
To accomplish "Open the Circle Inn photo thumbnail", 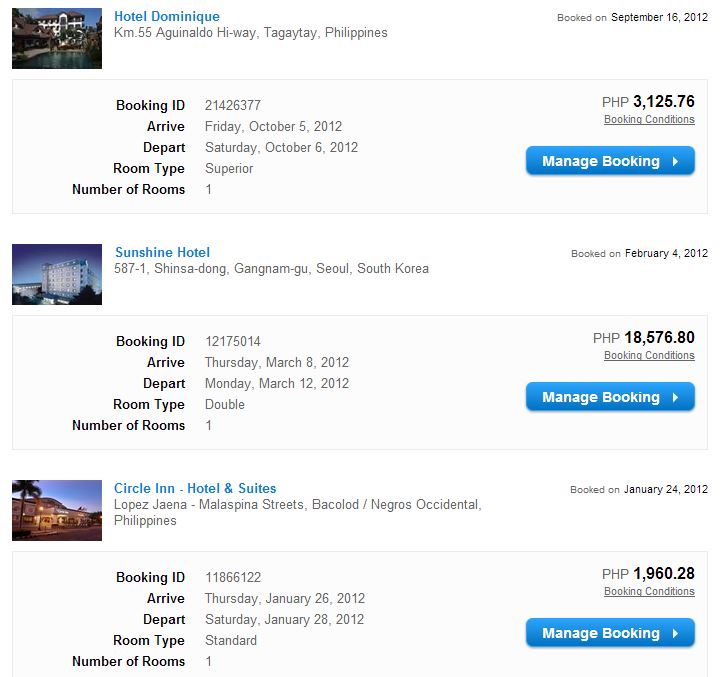I will (57, 510).
